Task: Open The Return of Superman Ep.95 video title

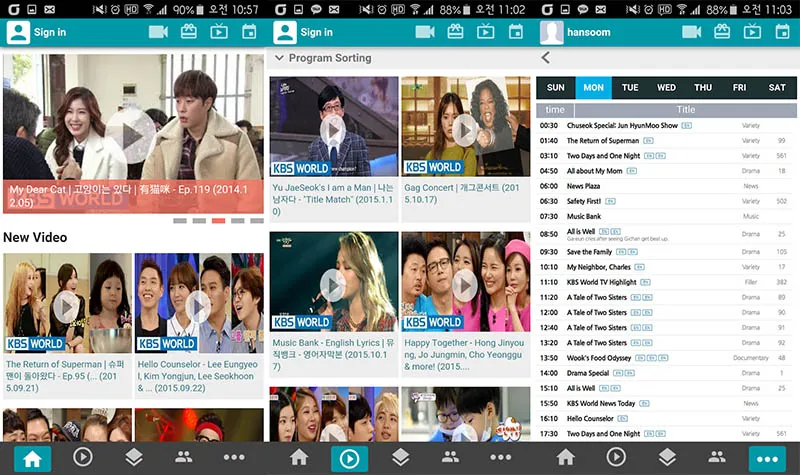Action: [x=65, y=376]
